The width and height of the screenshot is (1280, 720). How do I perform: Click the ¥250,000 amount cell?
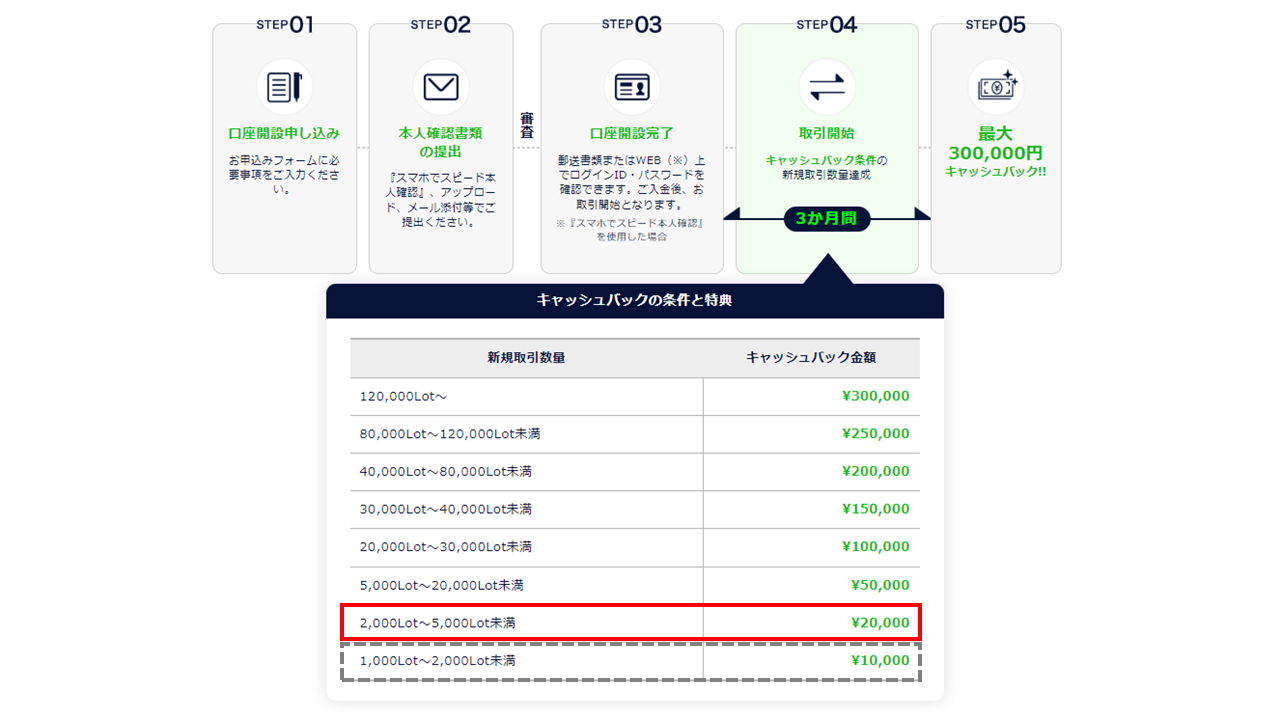tap(811, 434)
